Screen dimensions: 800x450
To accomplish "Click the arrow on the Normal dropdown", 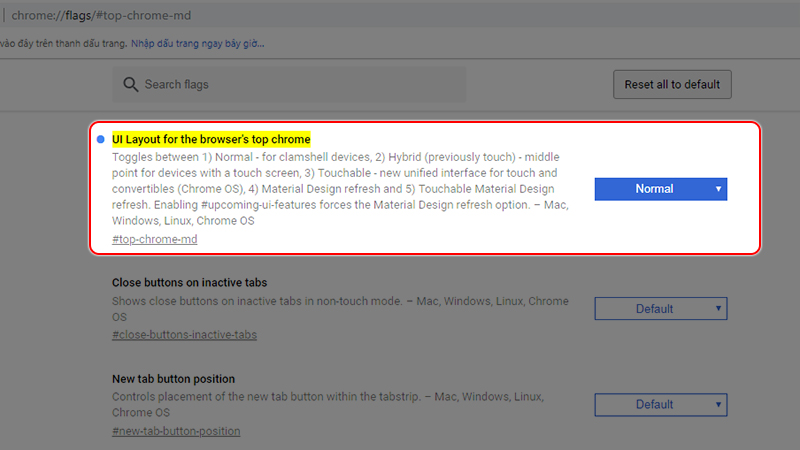I will pos(718,189).
